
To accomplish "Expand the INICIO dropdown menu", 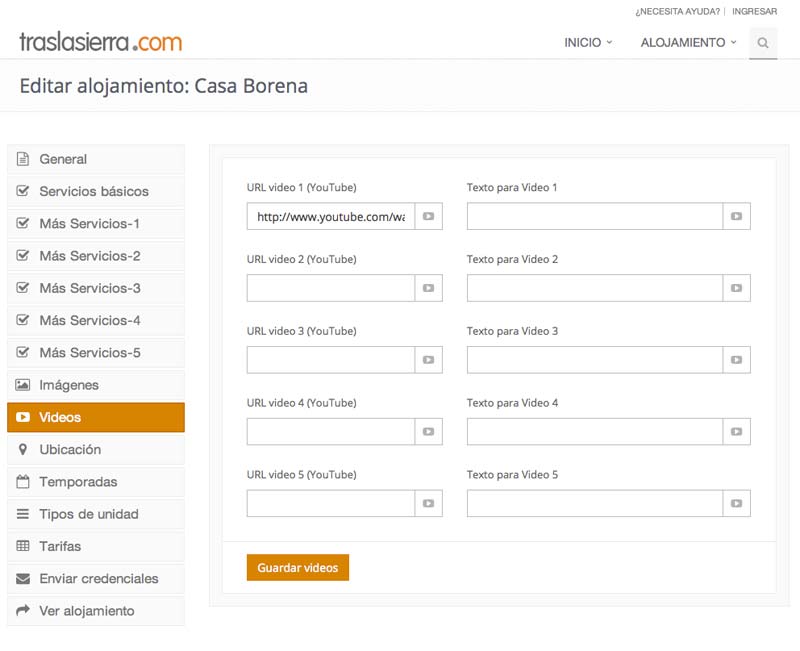I will 588,43.
